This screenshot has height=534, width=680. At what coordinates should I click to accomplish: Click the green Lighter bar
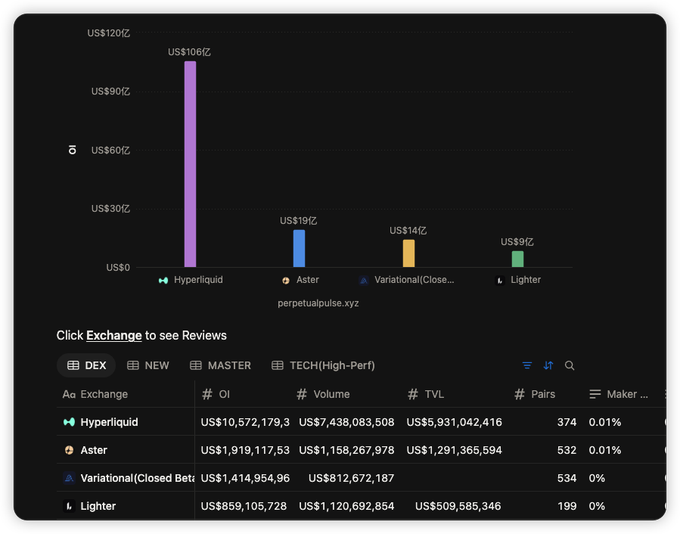pyautogui.click(x=517, y=259)
